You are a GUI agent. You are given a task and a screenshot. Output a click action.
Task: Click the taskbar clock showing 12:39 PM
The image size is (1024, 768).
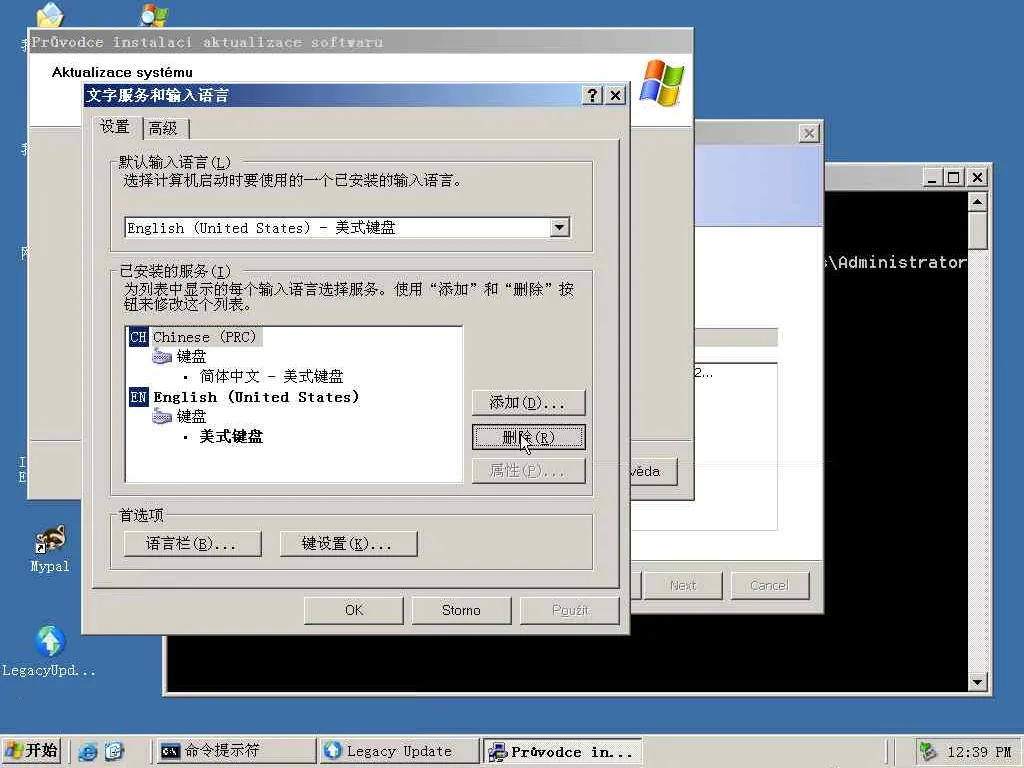point(979,752)
